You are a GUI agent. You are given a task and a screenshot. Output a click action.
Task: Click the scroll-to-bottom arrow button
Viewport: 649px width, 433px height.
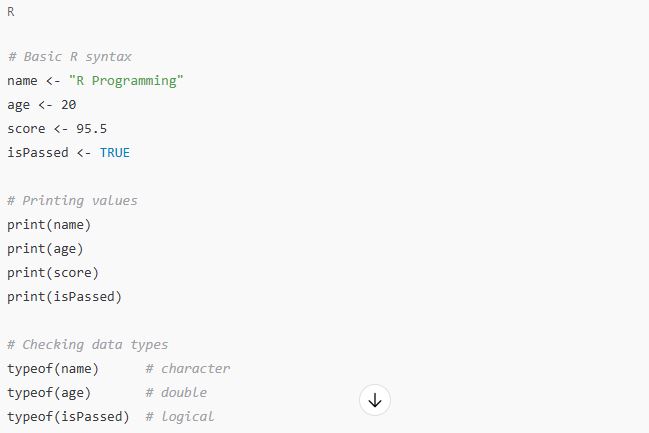tap(375, 400)
